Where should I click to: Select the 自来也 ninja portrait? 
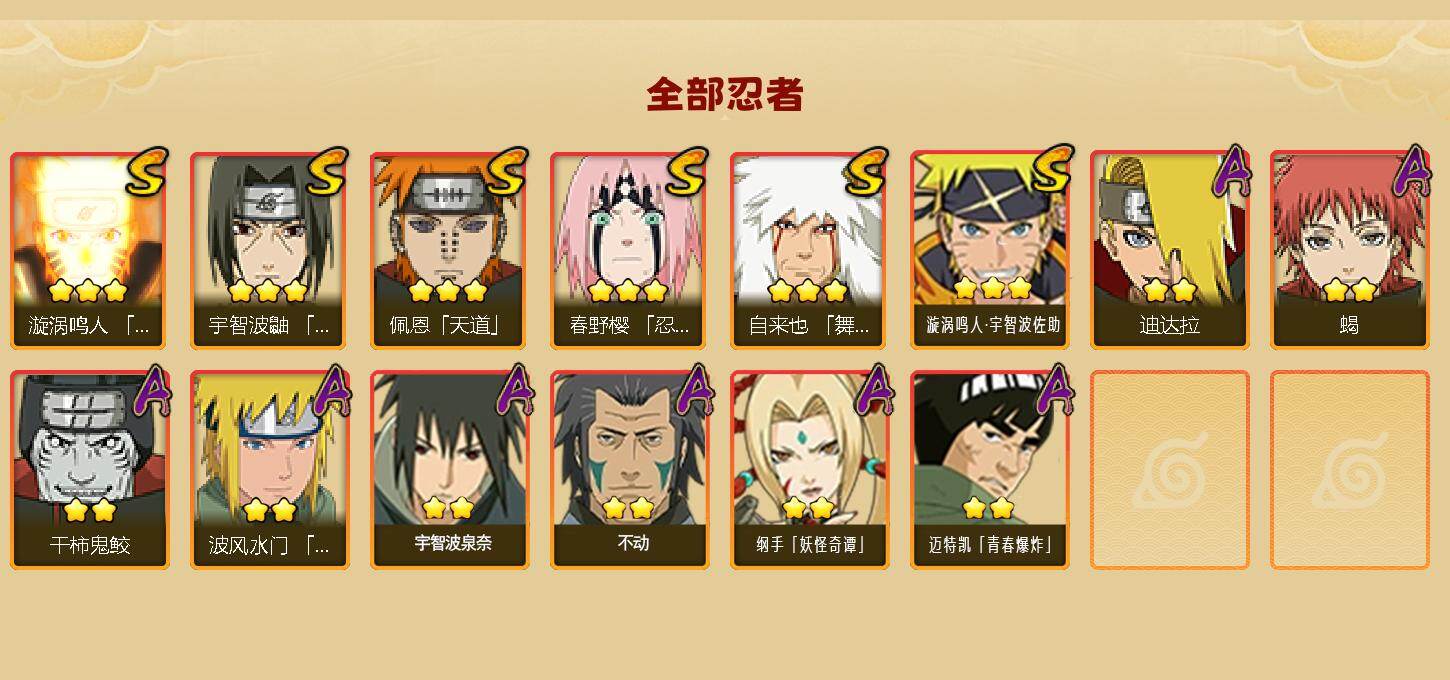click(x=809, y=250)
